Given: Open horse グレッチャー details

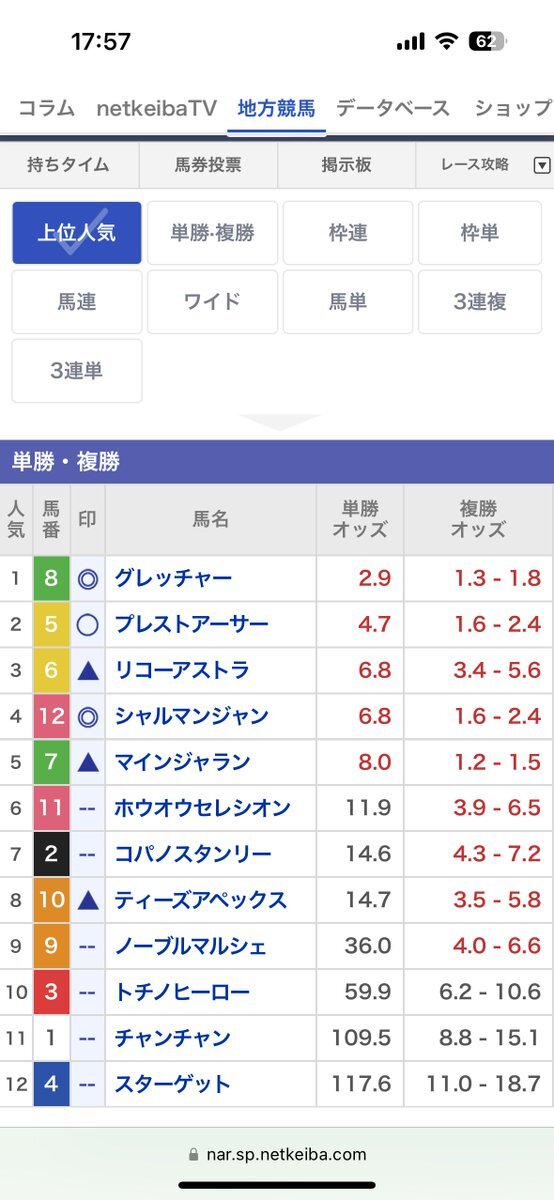Looking at the screenshot, I should 173,578.
